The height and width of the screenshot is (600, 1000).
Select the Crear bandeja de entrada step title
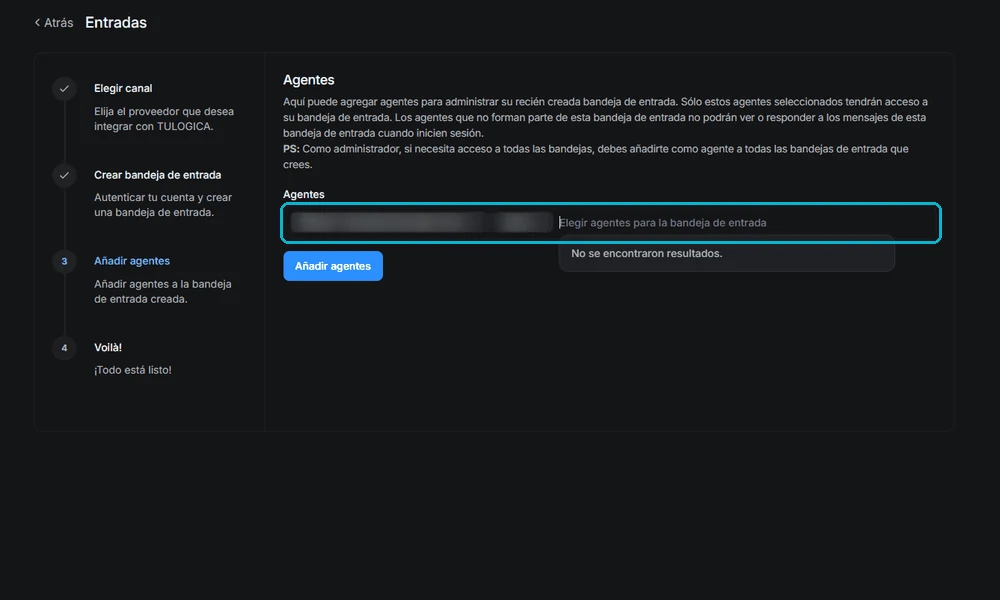point(158,175)
